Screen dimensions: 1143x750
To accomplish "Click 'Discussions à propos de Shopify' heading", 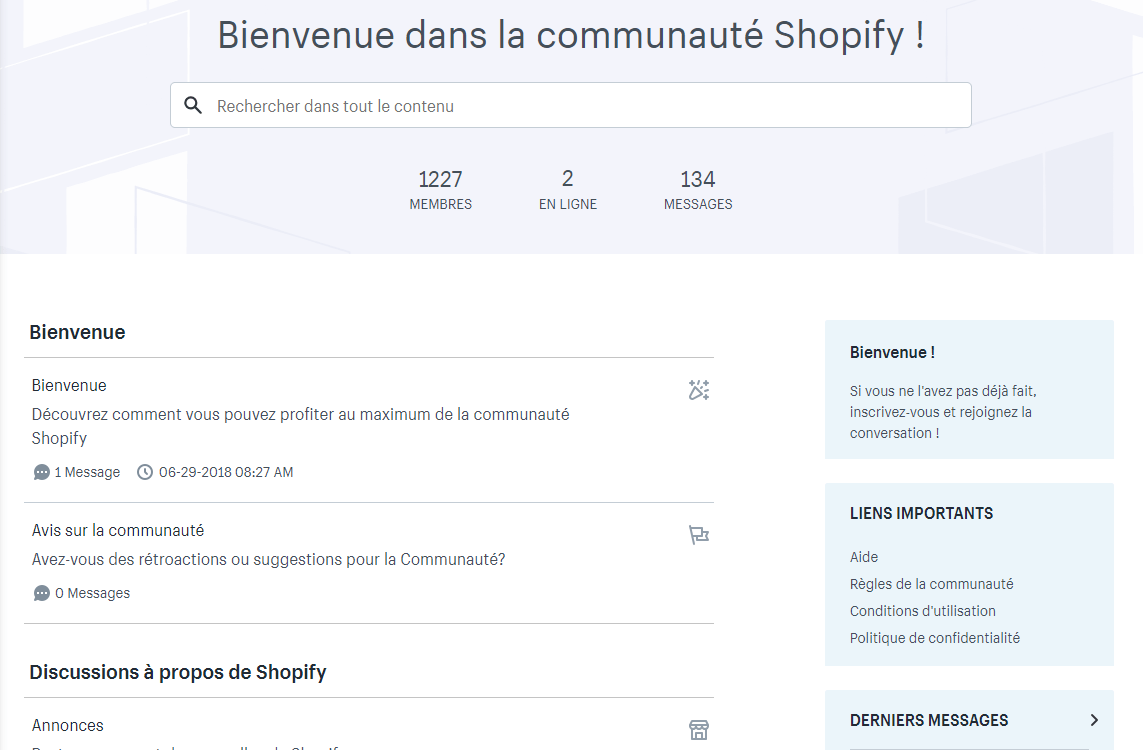I will (178, 672).
